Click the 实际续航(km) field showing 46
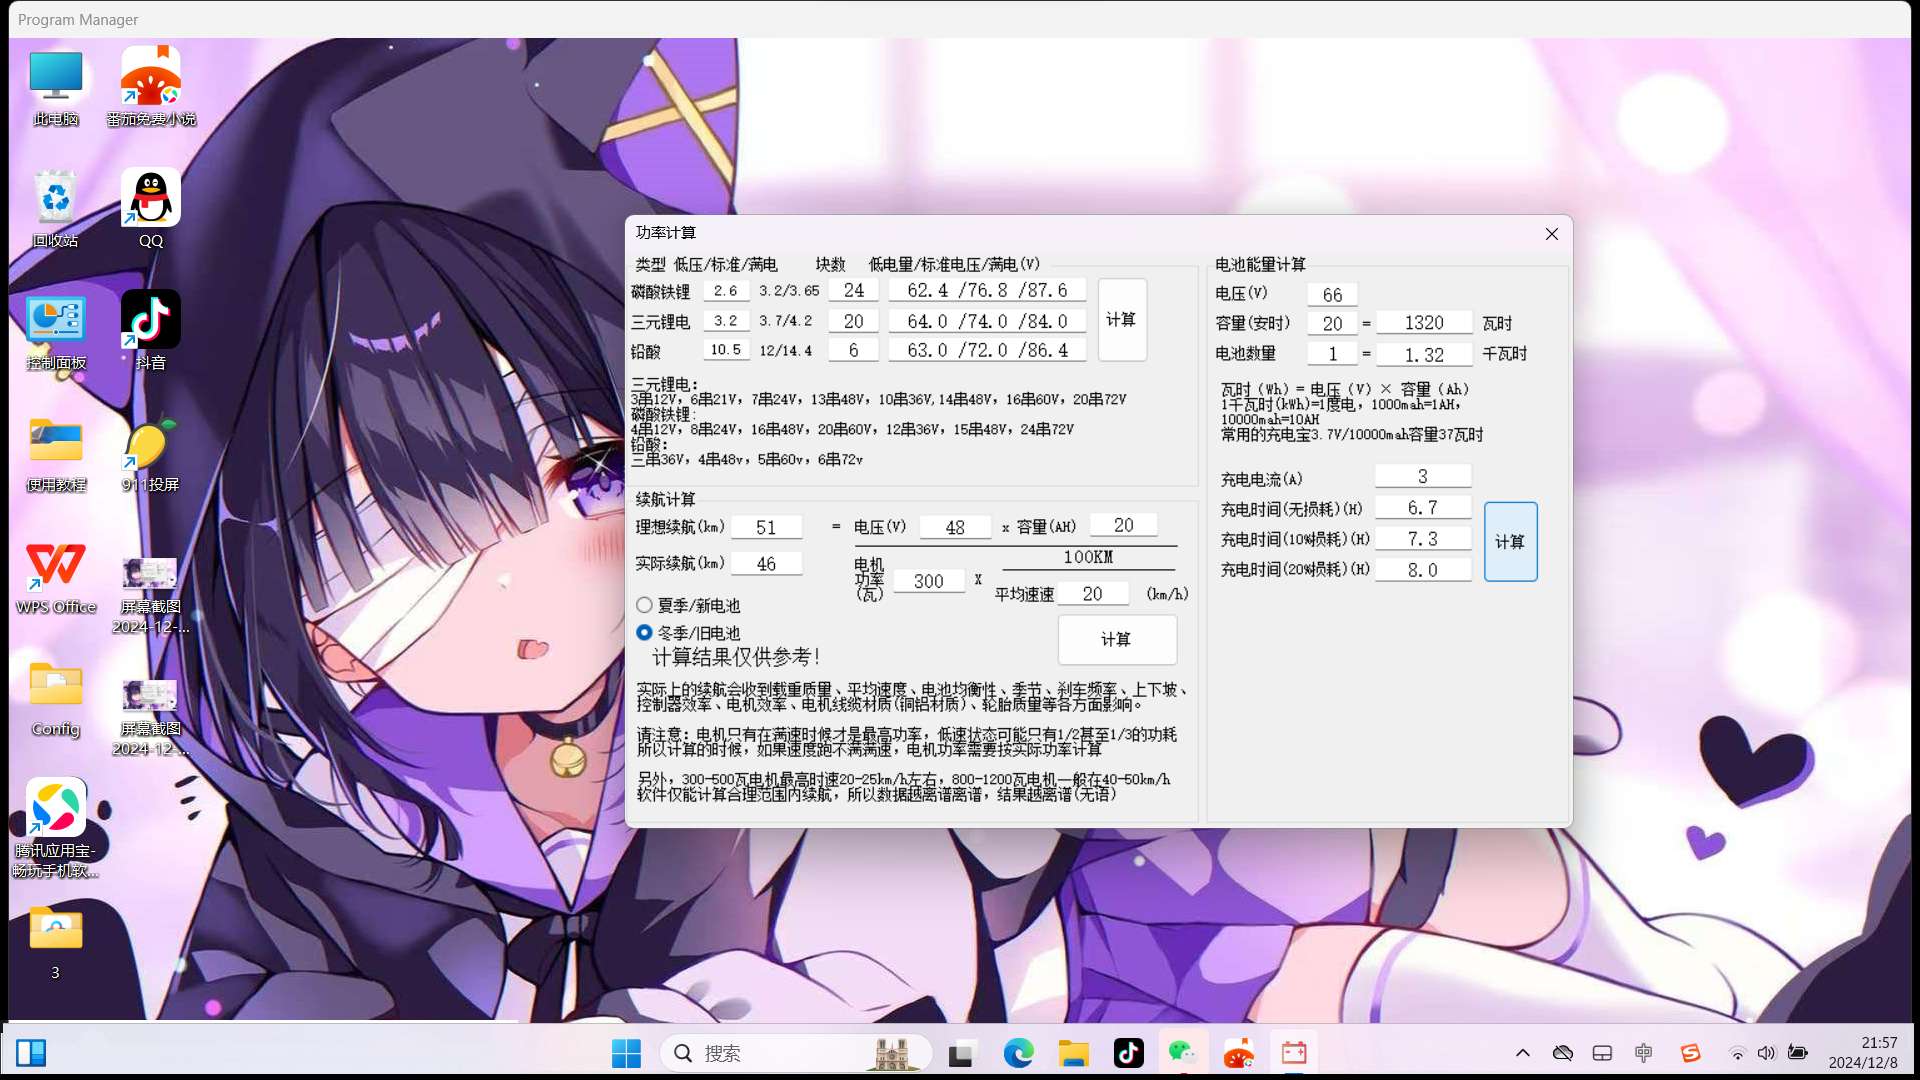The height and width of the screenshot is (1080, 1920). tap(766, 564)
